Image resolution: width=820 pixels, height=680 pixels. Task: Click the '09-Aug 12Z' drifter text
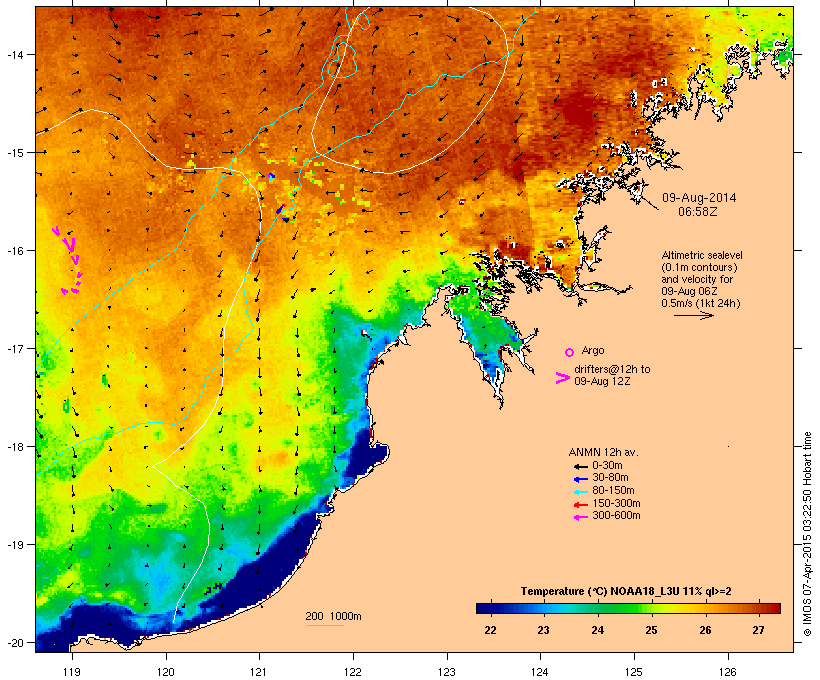(x=602, y=381)
